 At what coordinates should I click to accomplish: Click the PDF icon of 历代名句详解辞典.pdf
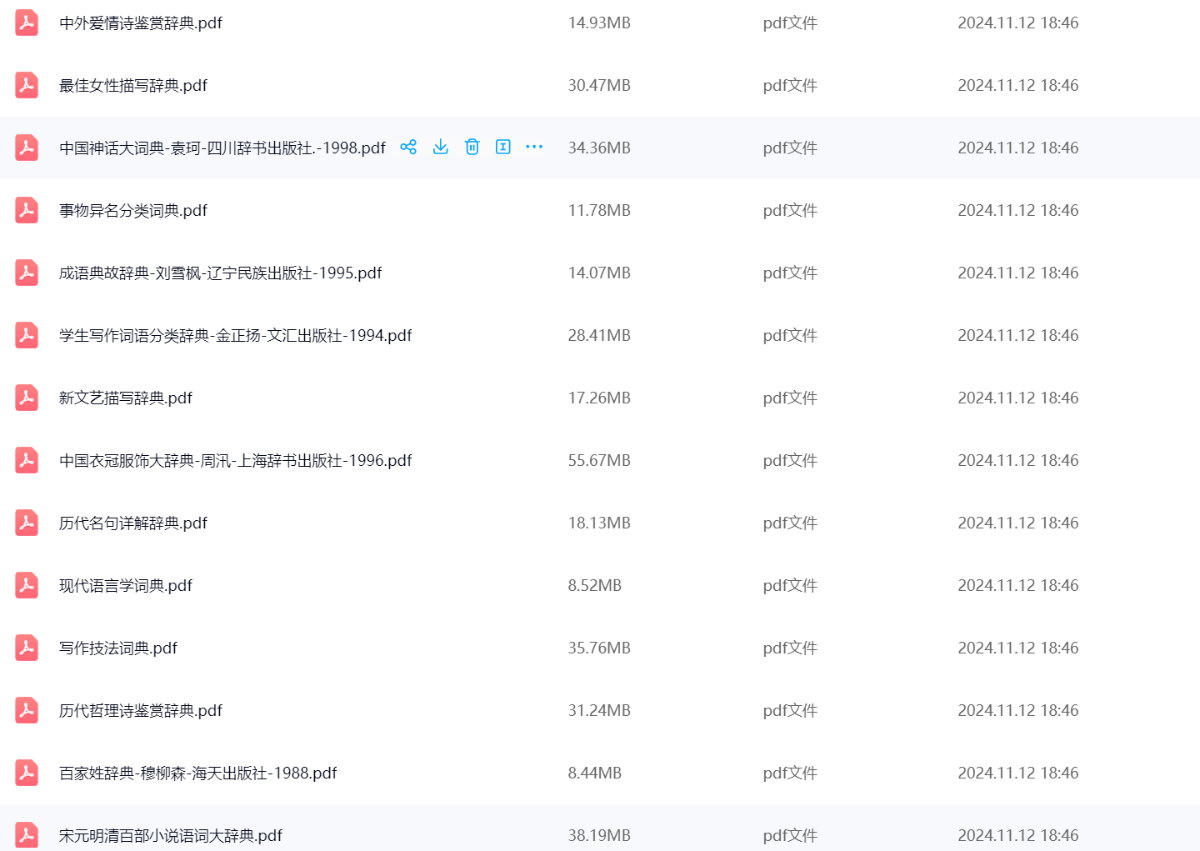26,522
